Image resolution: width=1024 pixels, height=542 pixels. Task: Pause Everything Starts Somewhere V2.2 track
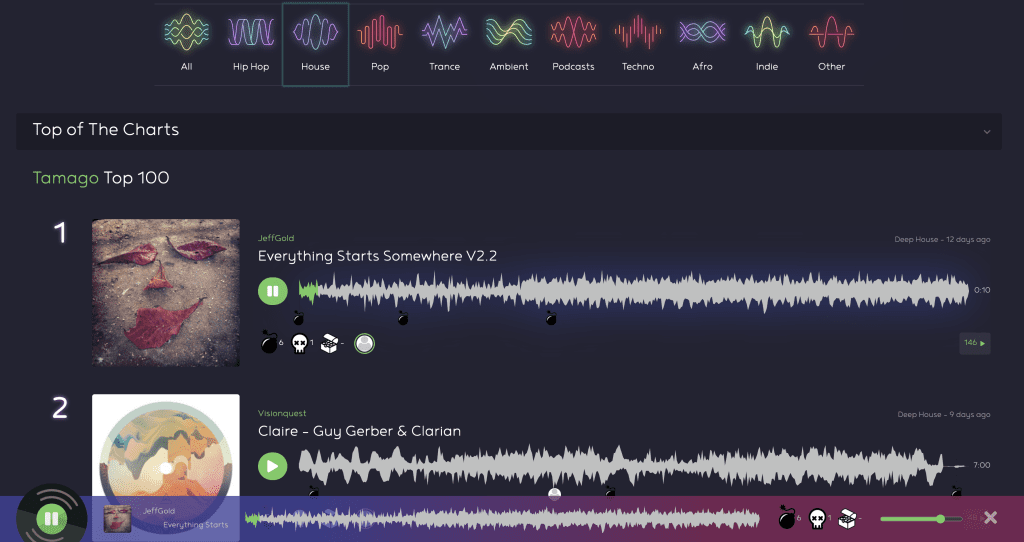tap(272, 291)
